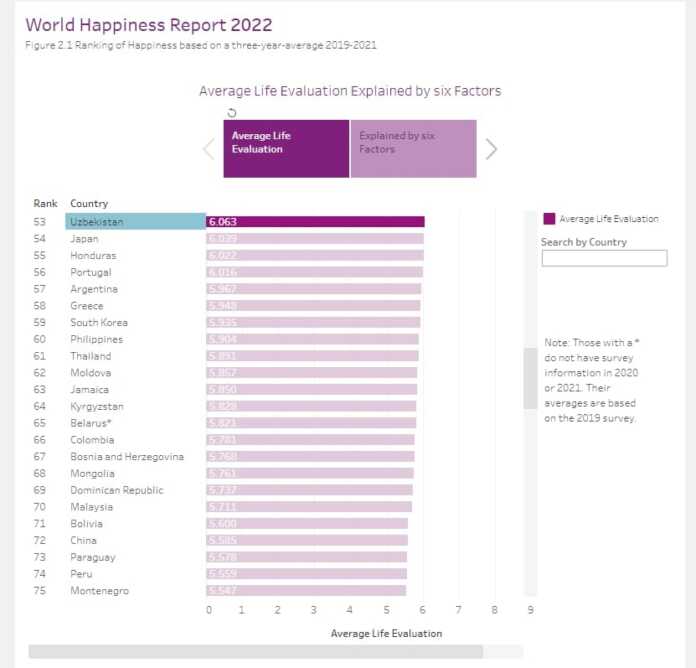
Task: Select the Average Life Evaluation tab
Action: pos(285,149)
